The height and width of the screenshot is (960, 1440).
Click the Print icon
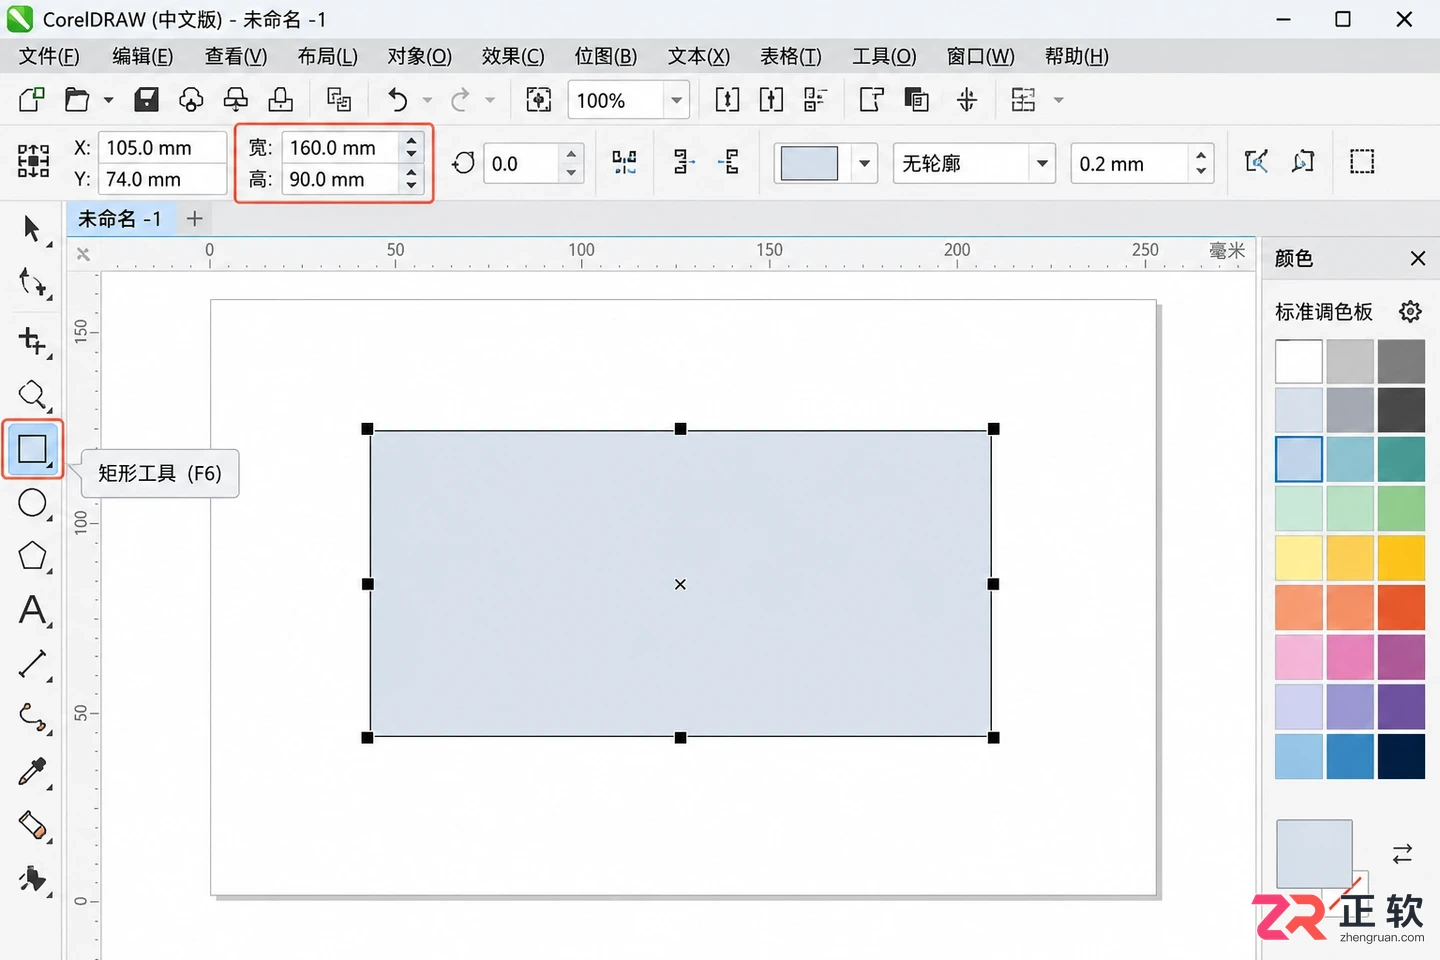pyautogui.click(x=281, y=100)
